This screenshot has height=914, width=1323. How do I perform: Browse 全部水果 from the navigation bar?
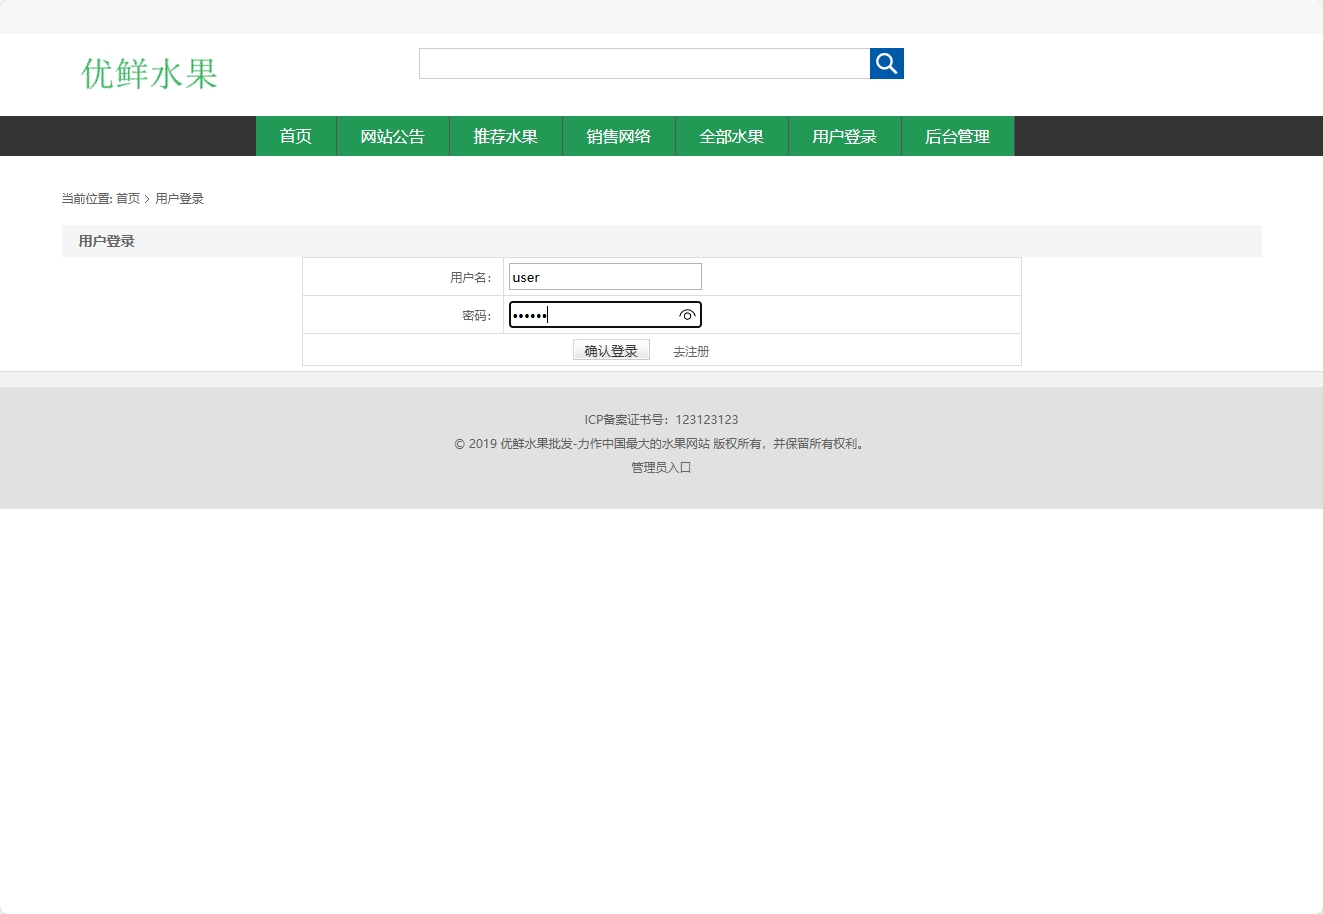731,136
